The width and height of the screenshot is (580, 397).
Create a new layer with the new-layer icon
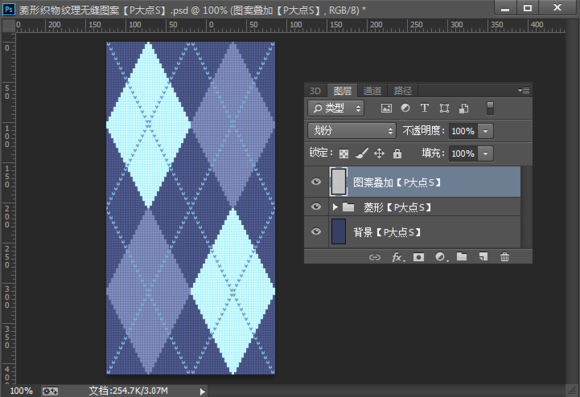tap(483, 257)
